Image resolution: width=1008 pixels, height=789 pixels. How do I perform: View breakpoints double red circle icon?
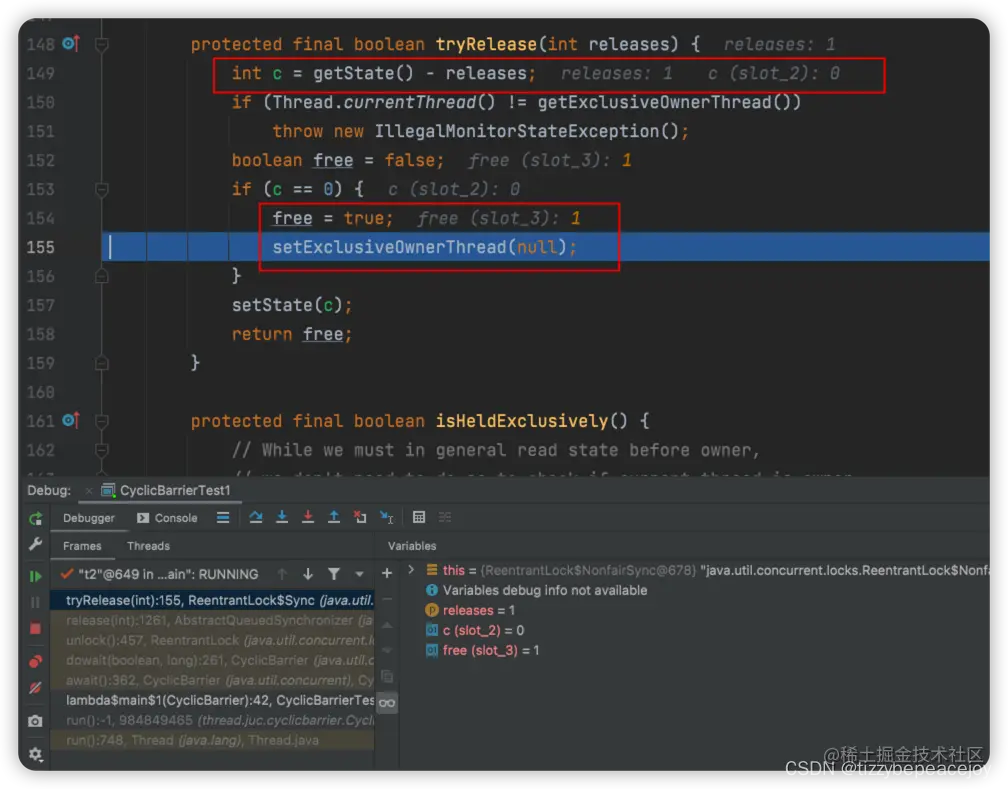pos(35,662)
